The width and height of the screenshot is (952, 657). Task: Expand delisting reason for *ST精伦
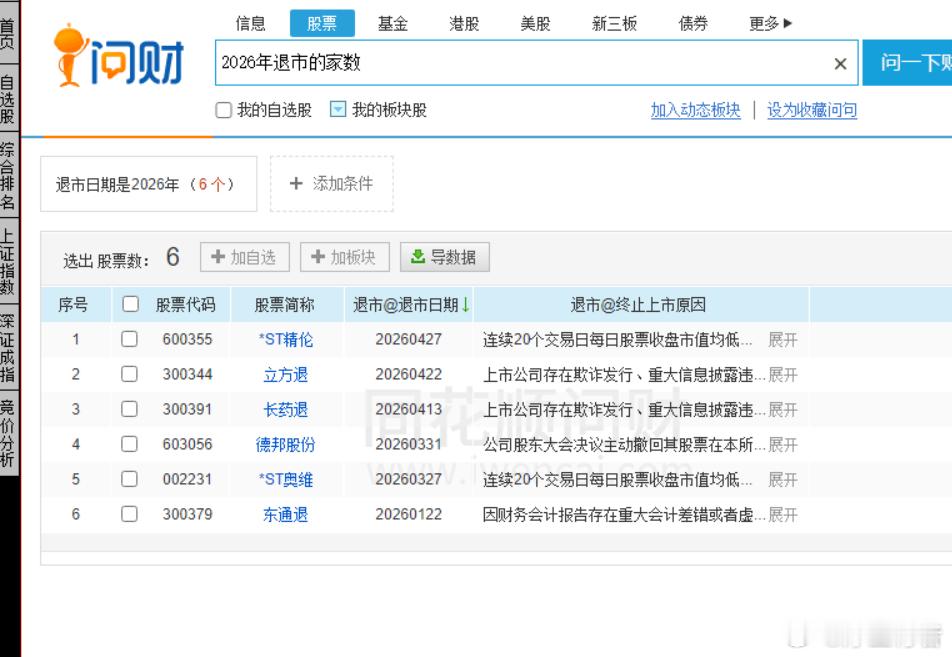pos(783,339)
